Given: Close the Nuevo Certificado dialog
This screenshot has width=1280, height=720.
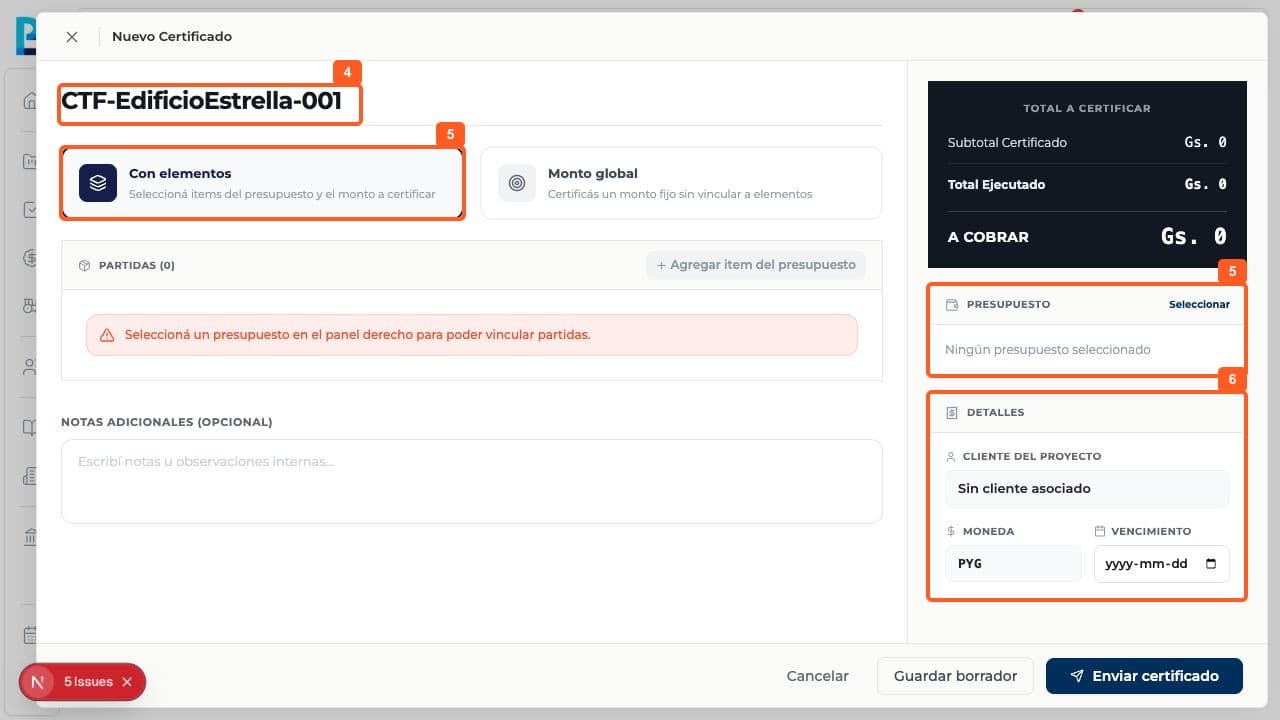Looking at the screenshot, I should tap(72, 37).
